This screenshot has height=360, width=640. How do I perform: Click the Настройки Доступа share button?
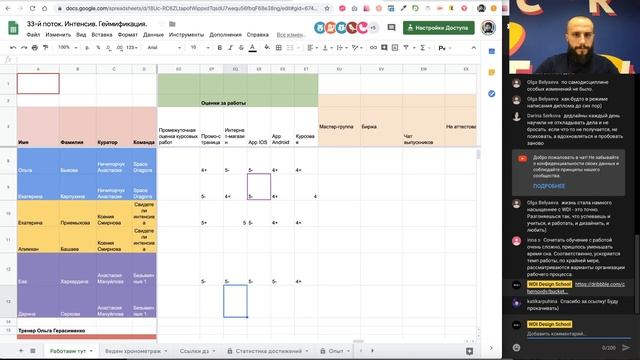(439, 28)
